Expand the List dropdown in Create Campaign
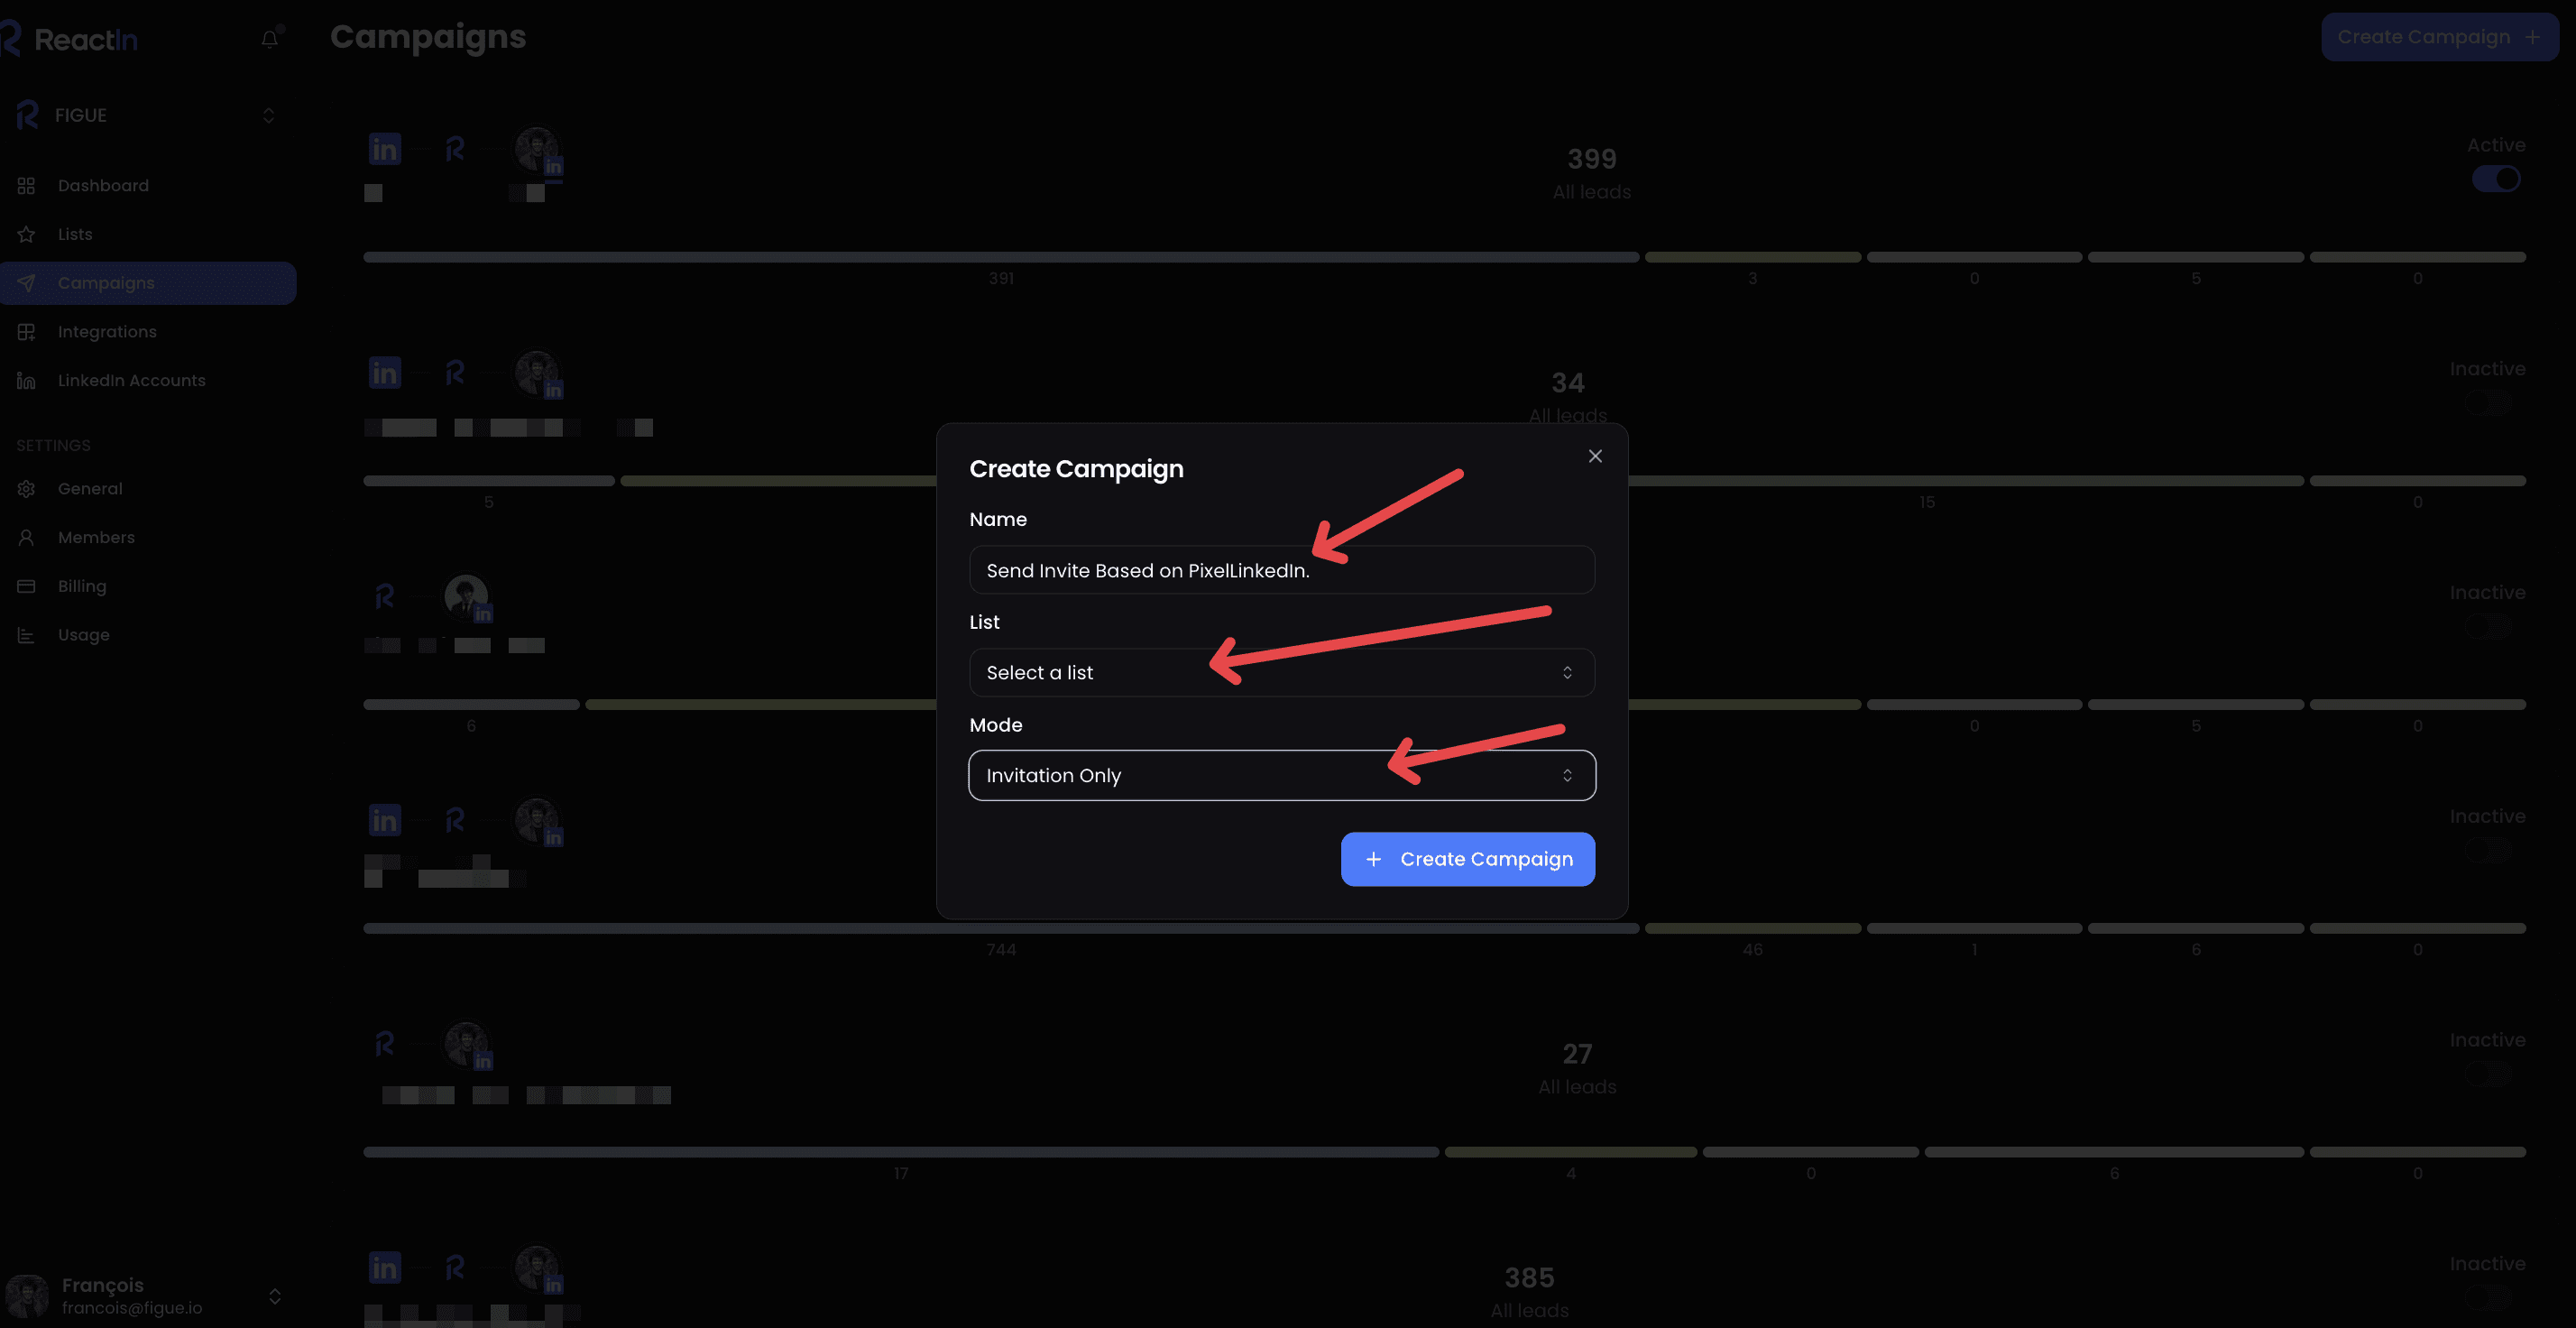 (x=1280, y=671)
